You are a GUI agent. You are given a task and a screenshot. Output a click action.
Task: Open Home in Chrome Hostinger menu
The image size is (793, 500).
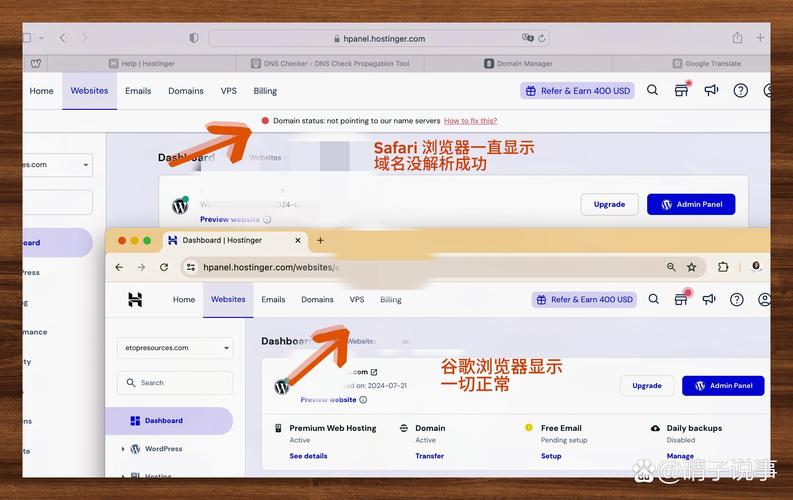click(184, 300)
